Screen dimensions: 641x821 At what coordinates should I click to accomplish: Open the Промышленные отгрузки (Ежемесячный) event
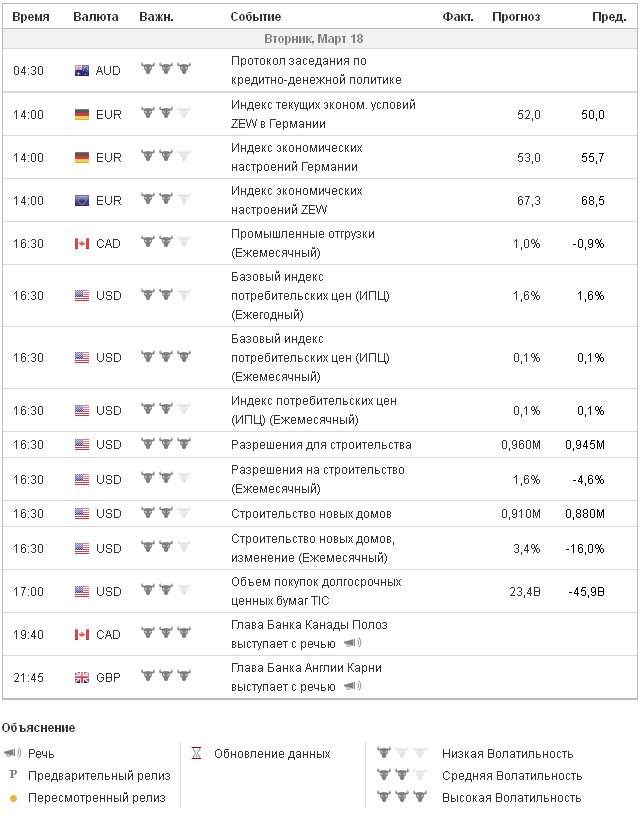pos(302,243)
